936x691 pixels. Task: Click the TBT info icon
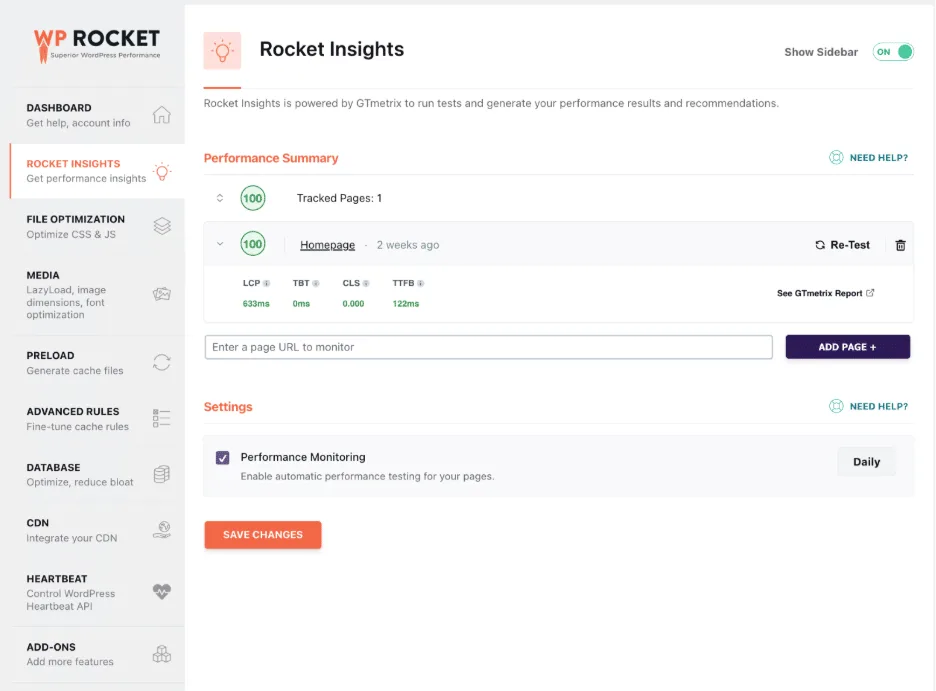click(316, 283)
